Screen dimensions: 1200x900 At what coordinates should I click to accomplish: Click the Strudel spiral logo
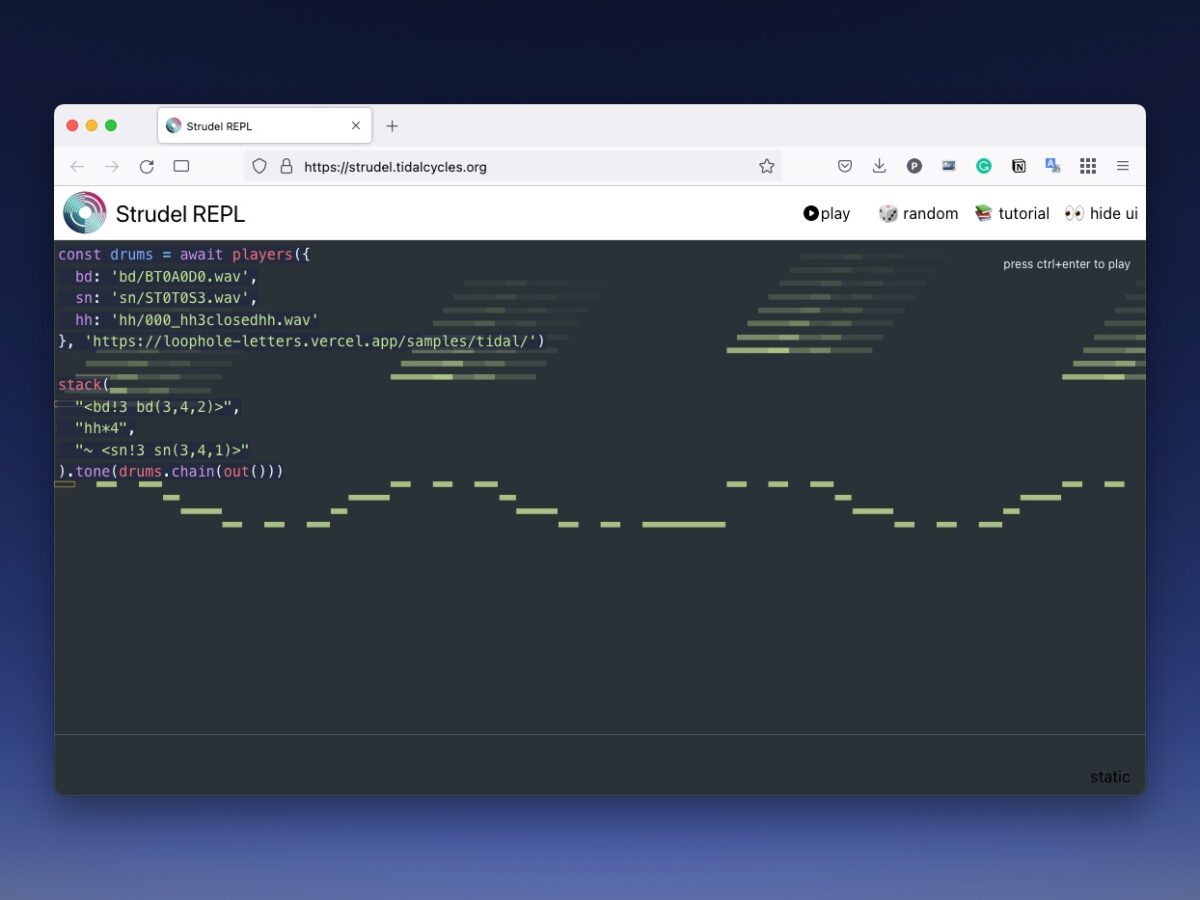84,213
